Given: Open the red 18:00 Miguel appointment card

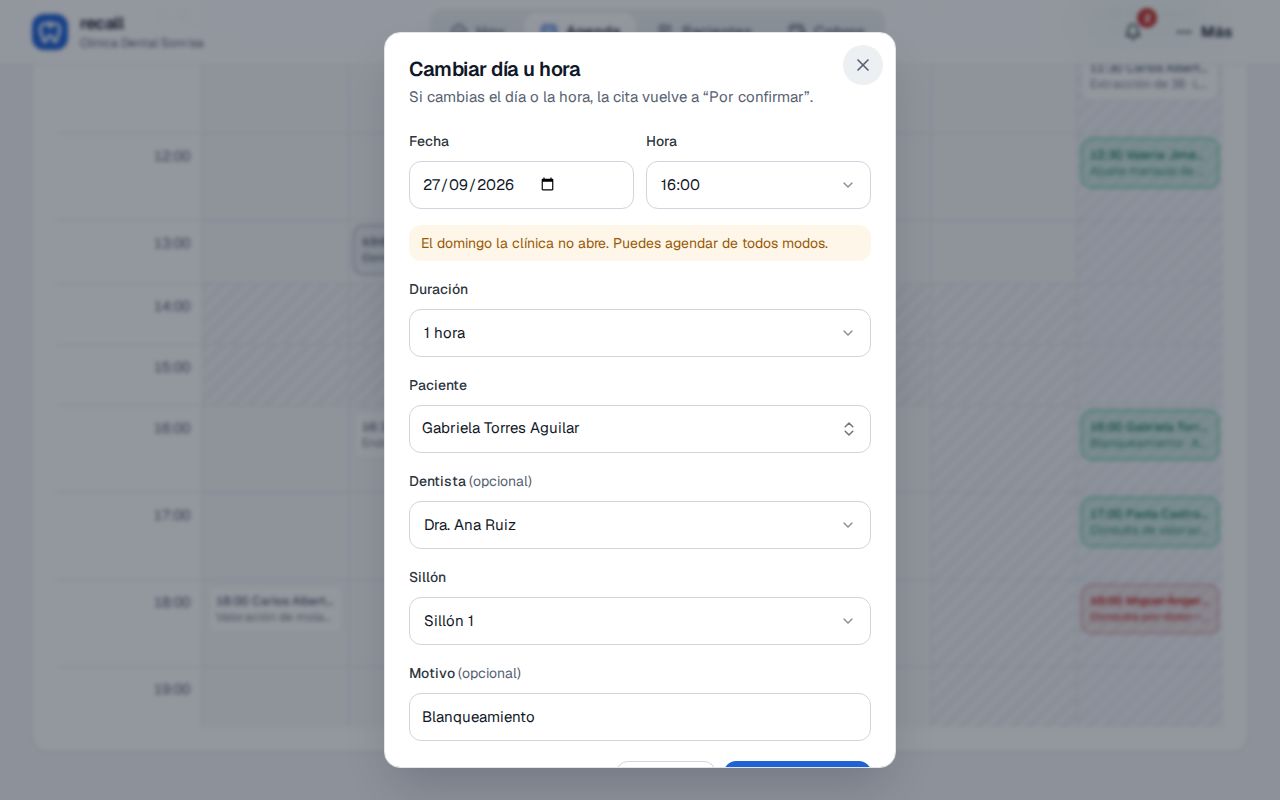Looking at the screenshot, I should [1150, 609].
